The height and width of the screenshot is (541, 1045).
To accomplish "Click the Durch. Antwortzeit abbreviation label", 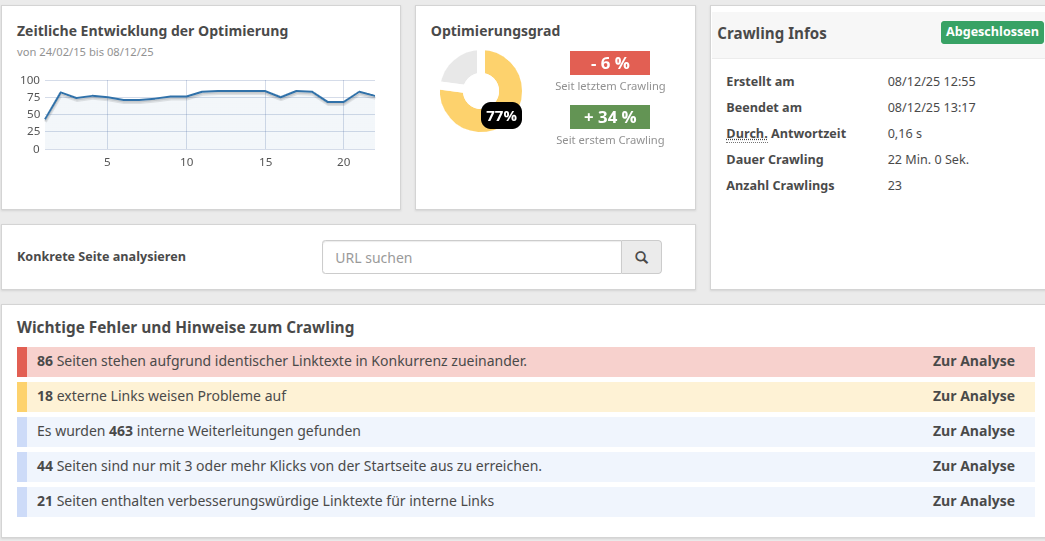I will pyautogui.click(x=747, y=133).
